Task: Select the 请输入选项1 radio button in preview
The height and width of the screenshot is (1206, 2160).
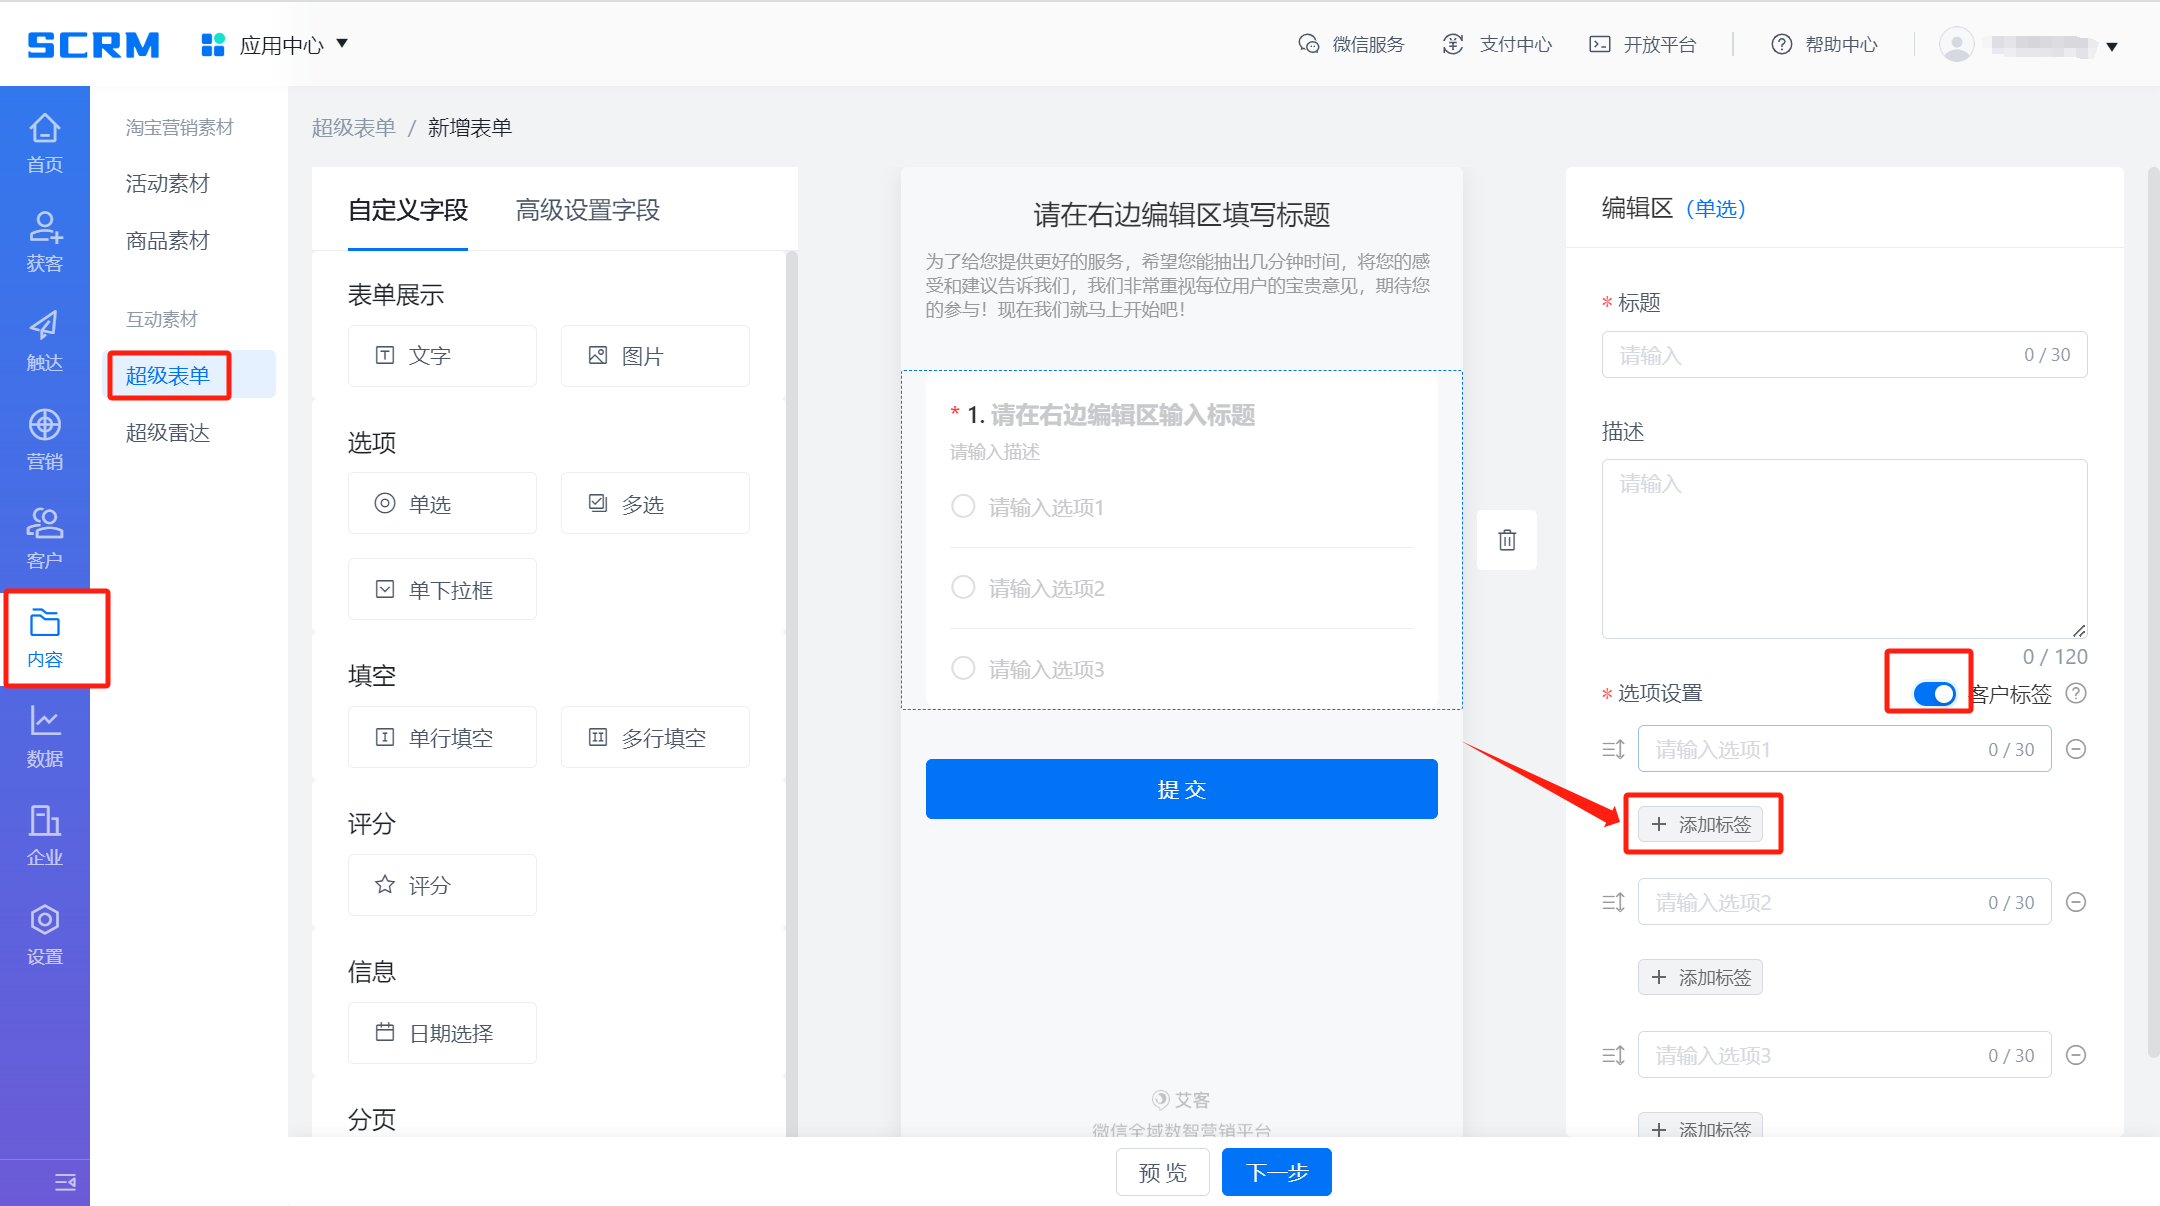Action: (x=963, y=506)
